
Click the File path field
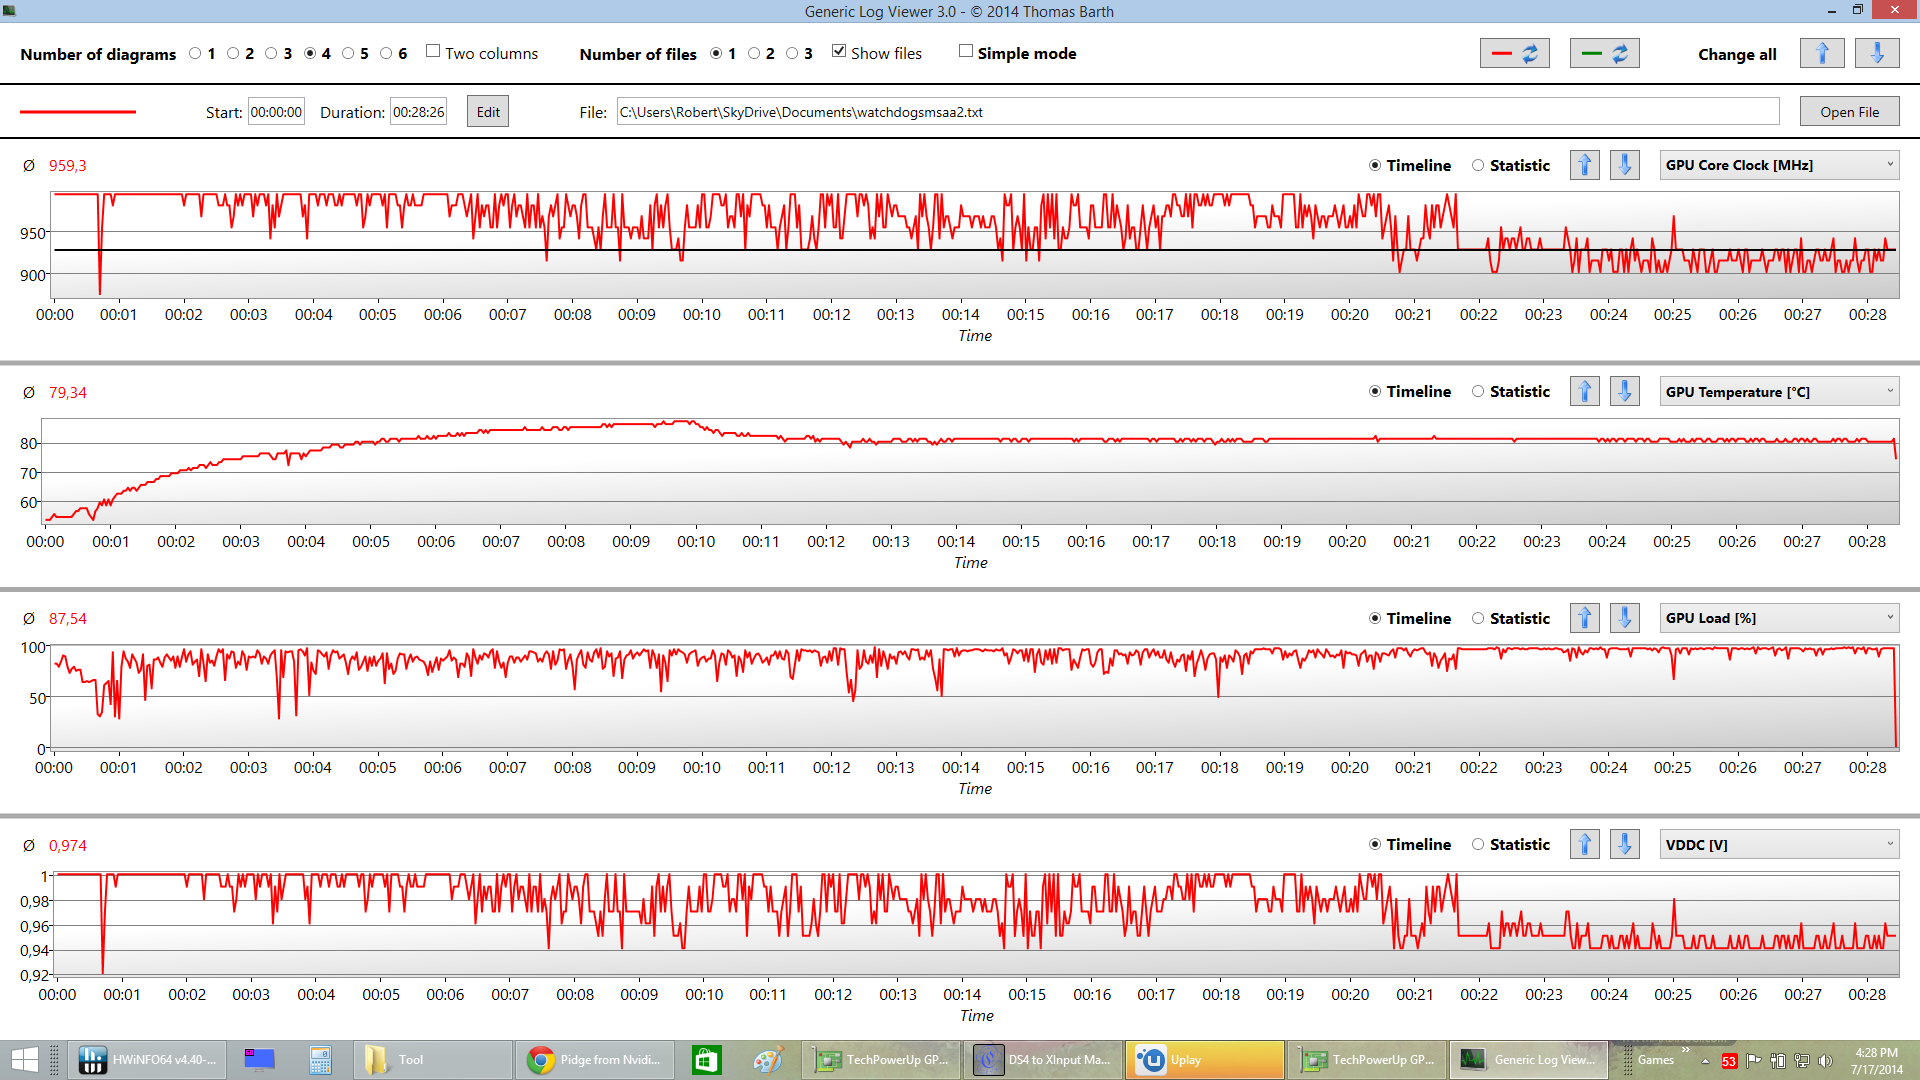1197,112
